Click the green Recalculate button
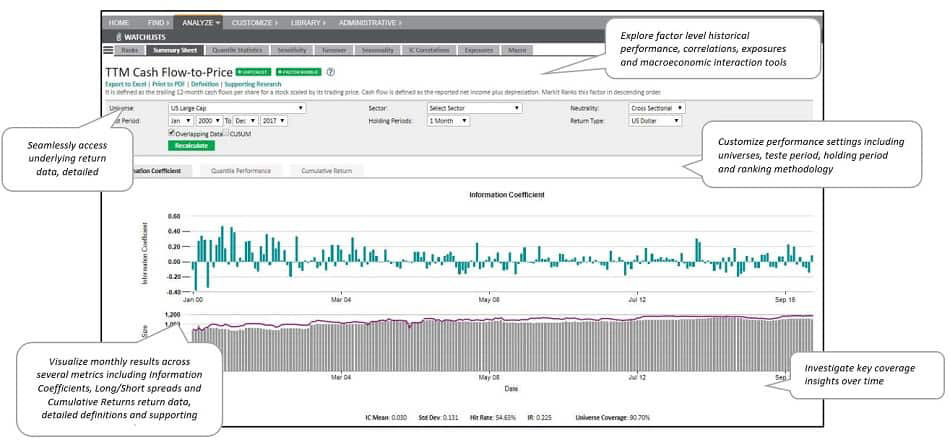 pos(191,146)
